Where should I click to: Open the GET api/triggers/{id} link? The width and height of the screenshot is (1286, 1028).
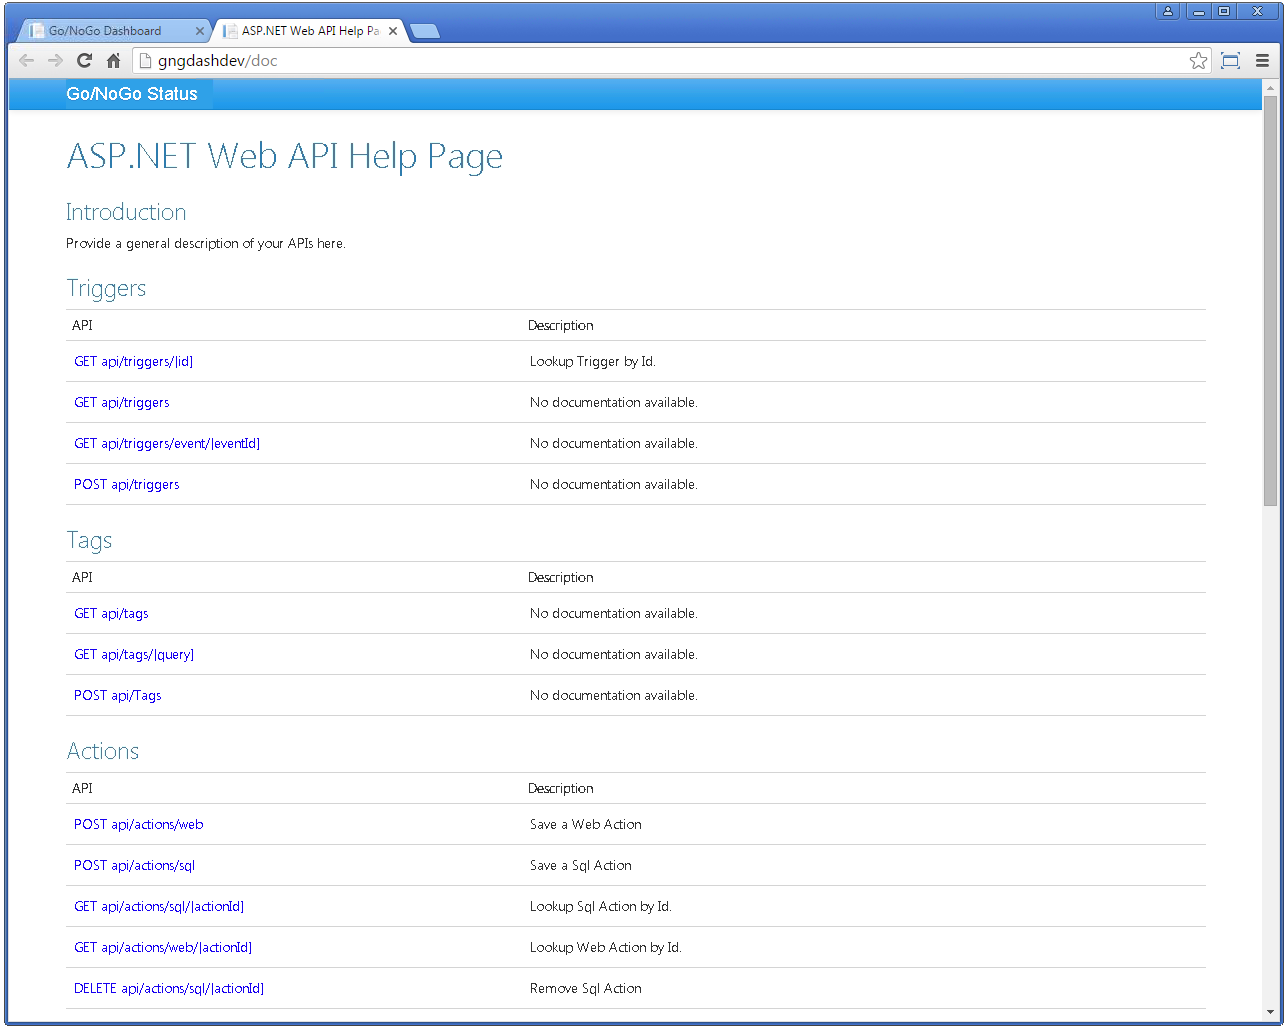[133, 362]
